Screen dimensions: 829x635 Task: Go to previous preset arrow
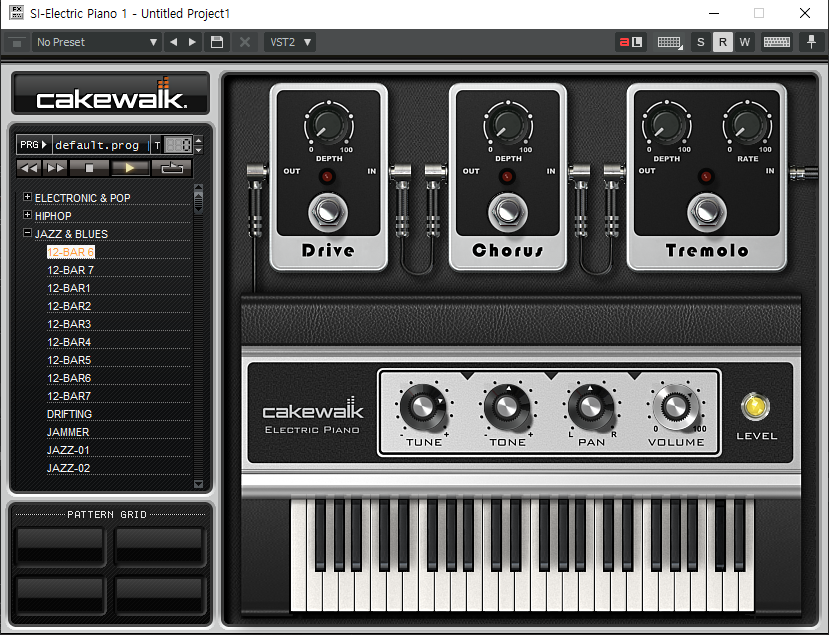[173, 42]
